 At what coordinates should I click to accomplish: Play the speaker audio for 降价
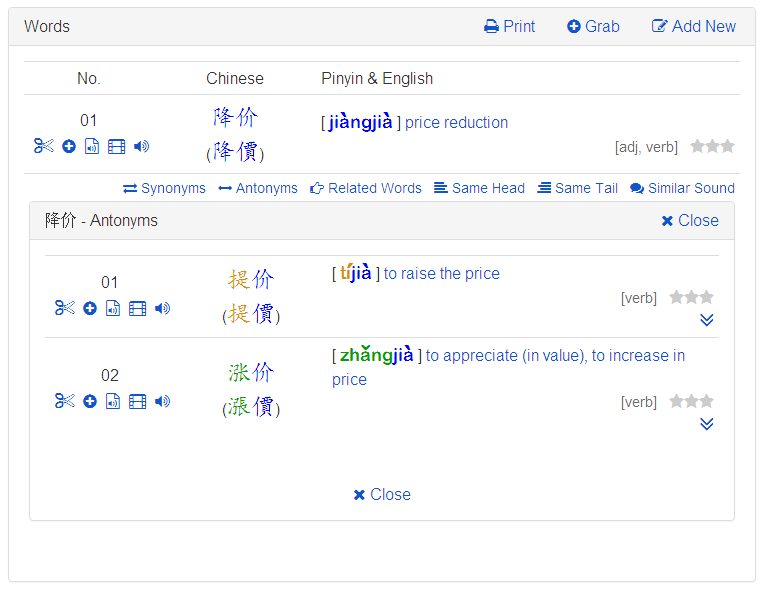[141, 146]
